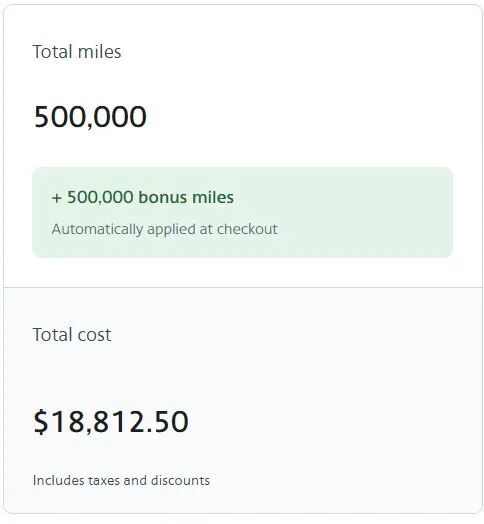
Task: Click the word Includes in the footnote
Action: pos(58,481)
